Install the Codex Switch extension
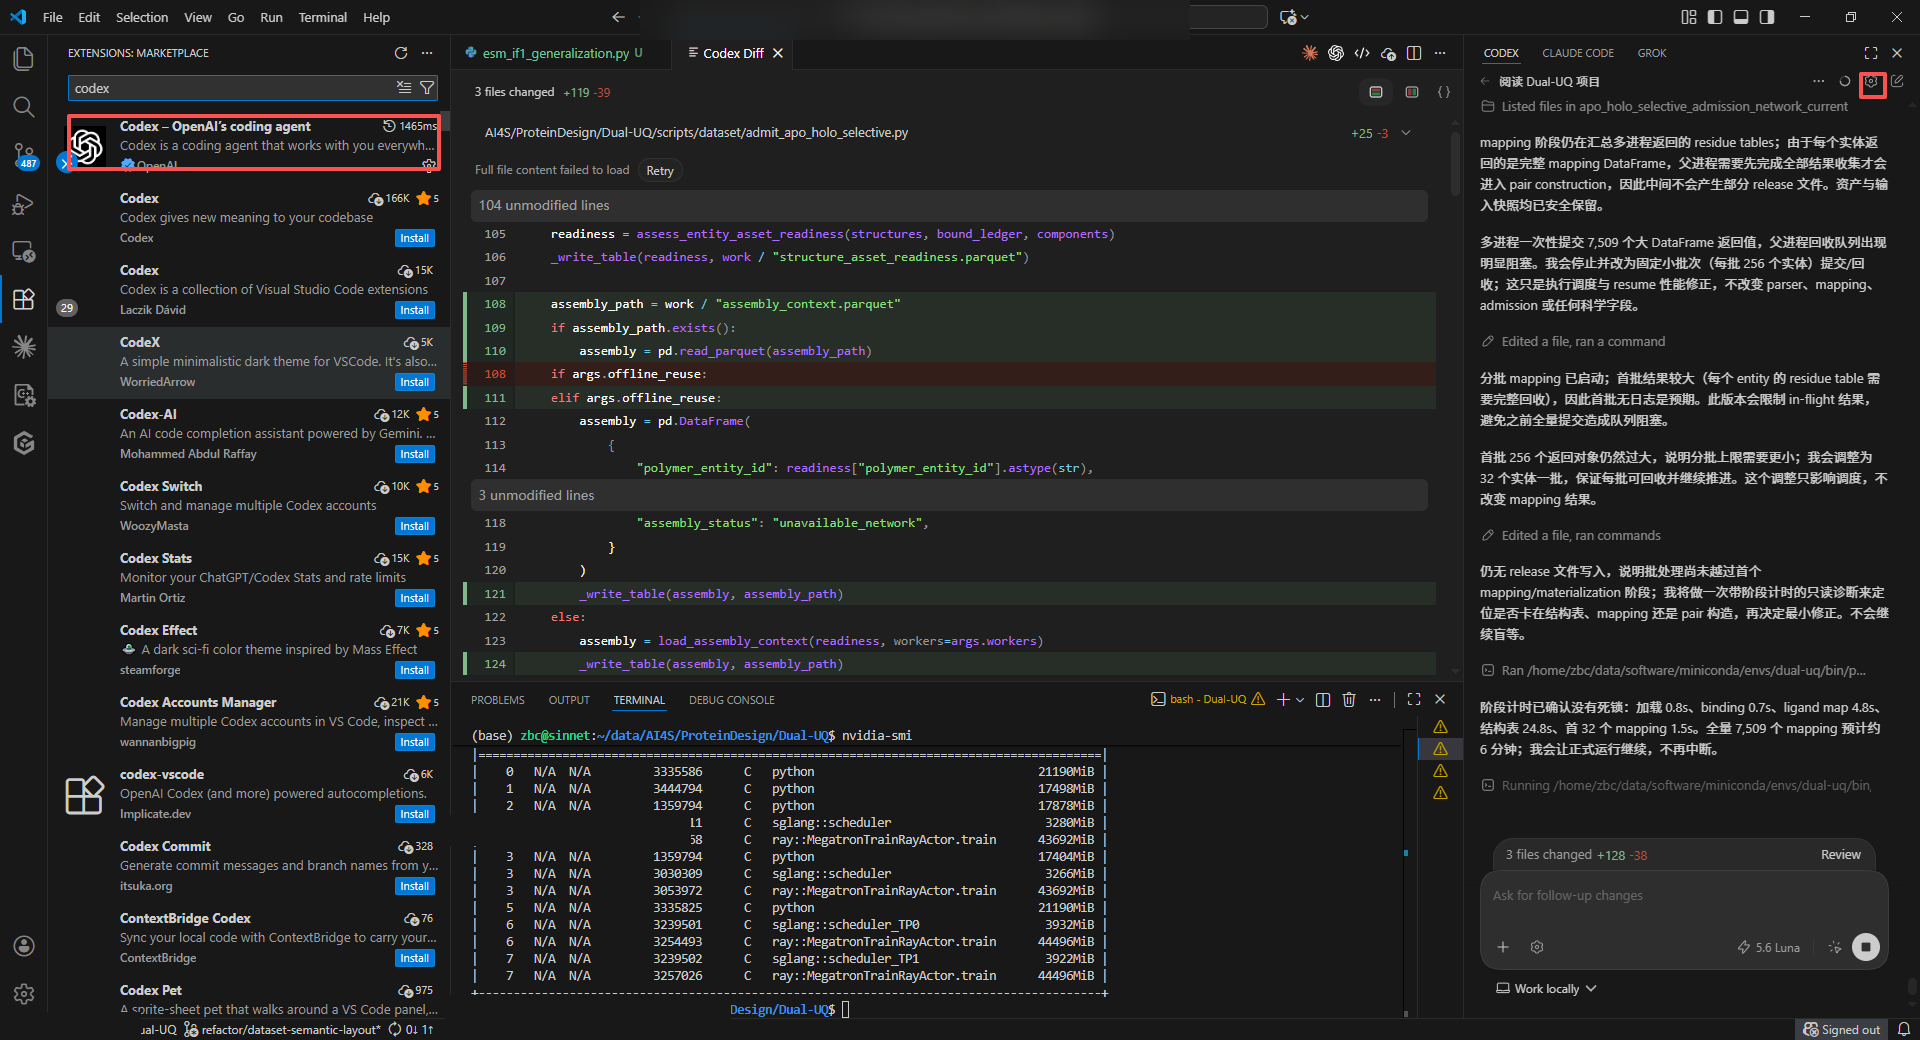Screen dimensions: 1920x1040 click(x=415, y=526)
